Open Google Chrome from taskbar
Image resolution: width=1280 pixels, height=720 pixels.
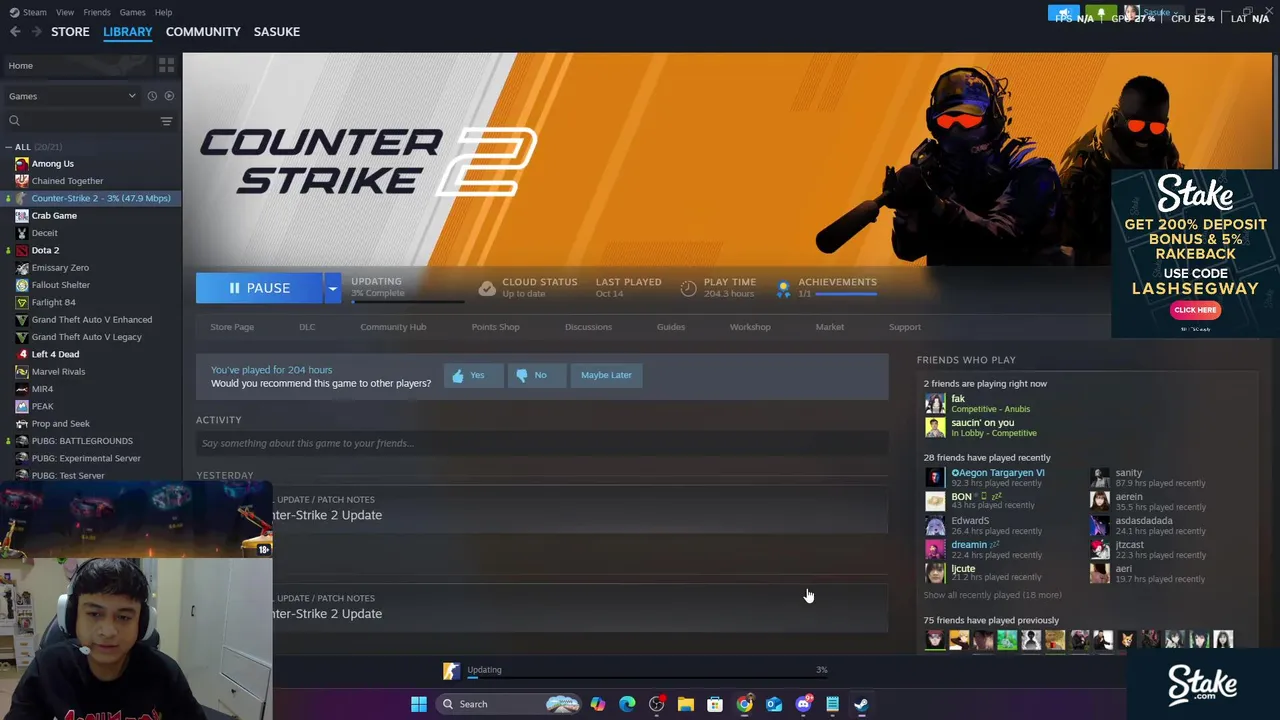coord(744,704)
